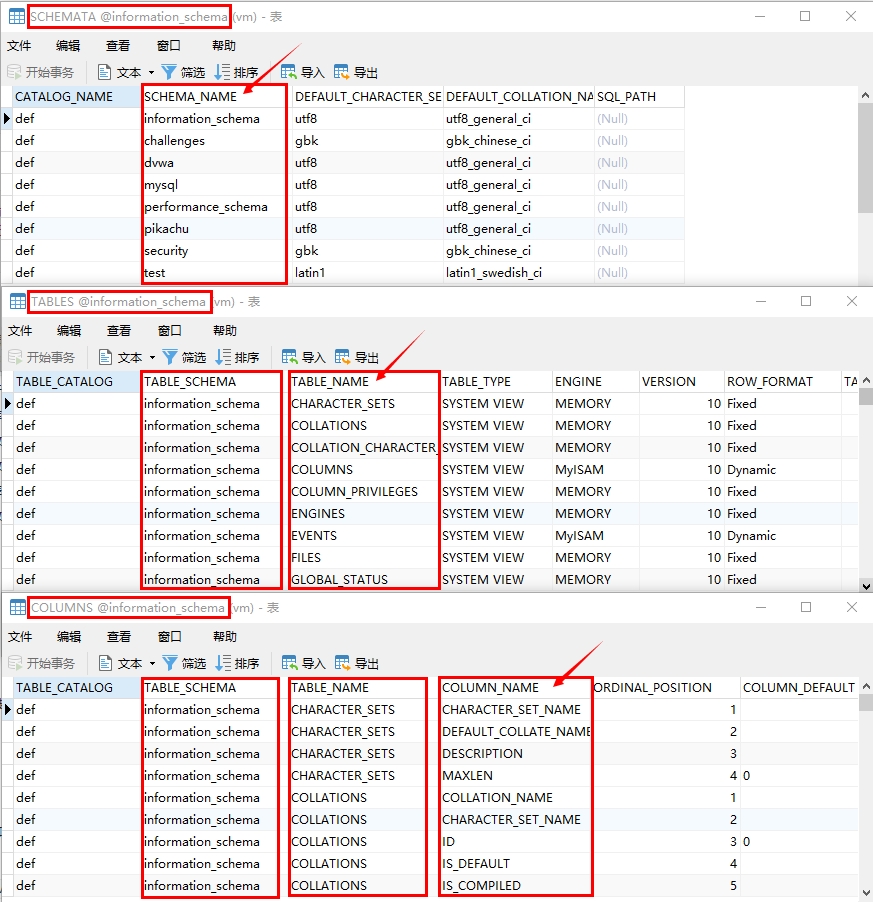The height and width of the screenshot is (902, 873).
Task: Select the pikachu schema name cell
Action: pyautogui.click(x=166, y=228)
